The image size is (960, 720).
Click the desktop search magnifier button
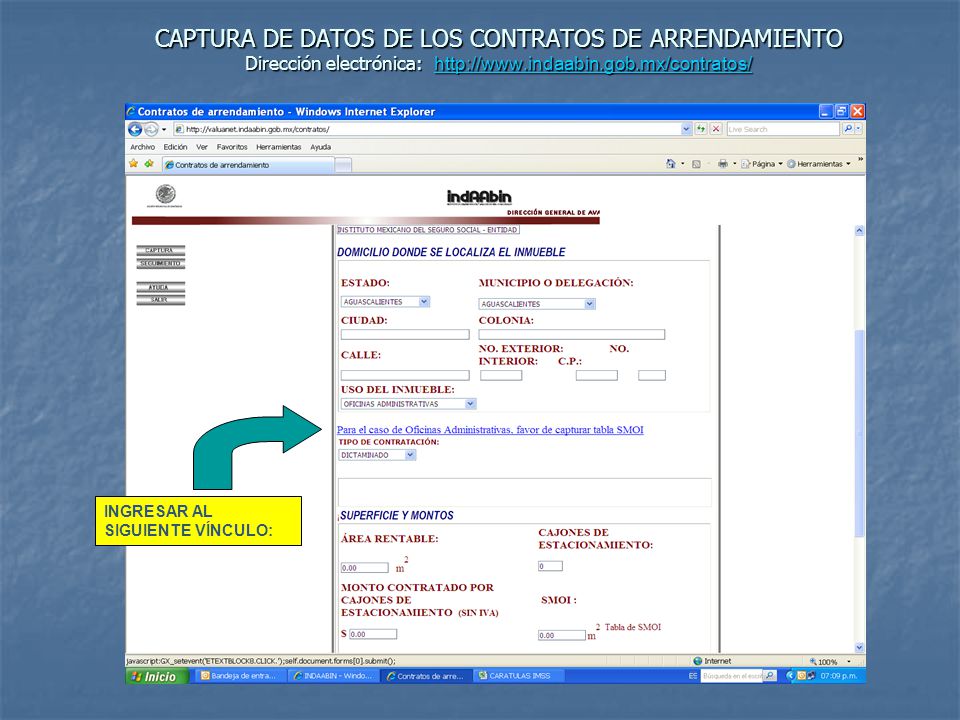click(x=770, y=676)
